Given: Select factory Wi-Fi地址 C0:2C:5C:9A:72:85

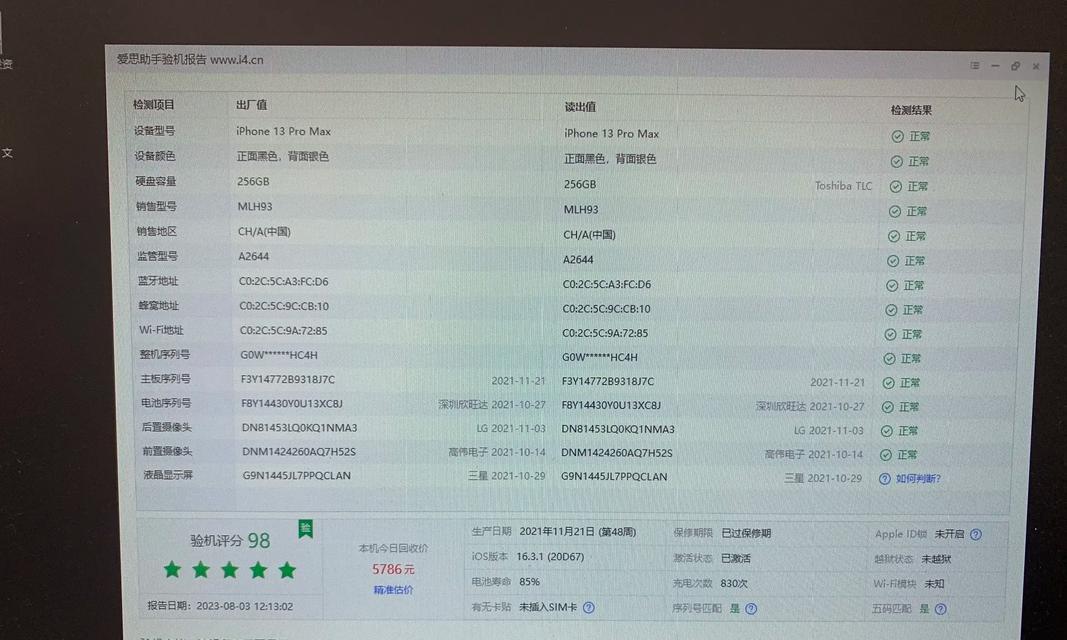Looking at the screenshot, I should point(283,331).
